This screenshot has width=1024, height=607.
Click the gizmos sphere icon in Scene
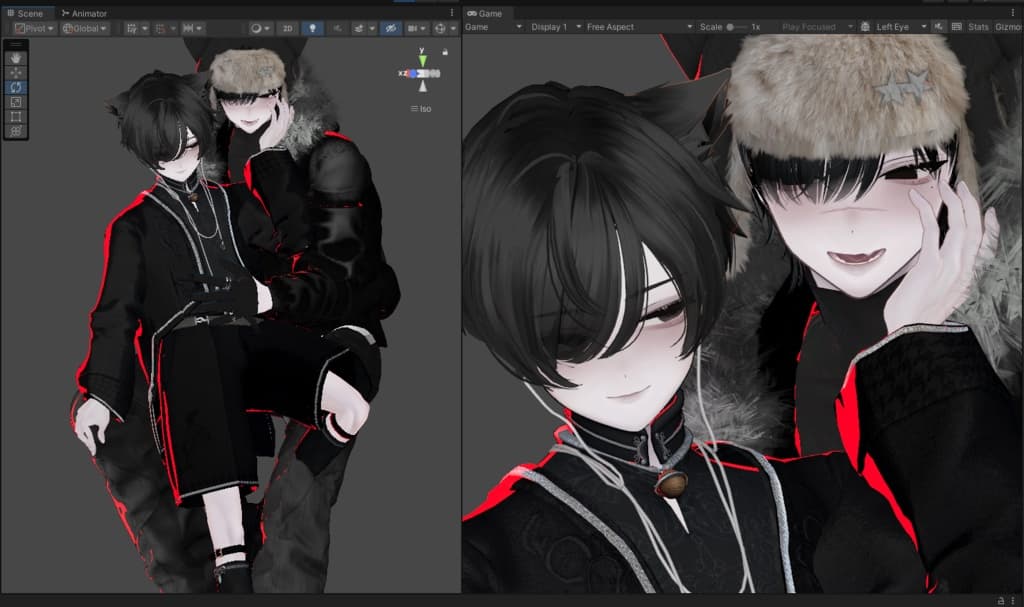tap(440, 28)
